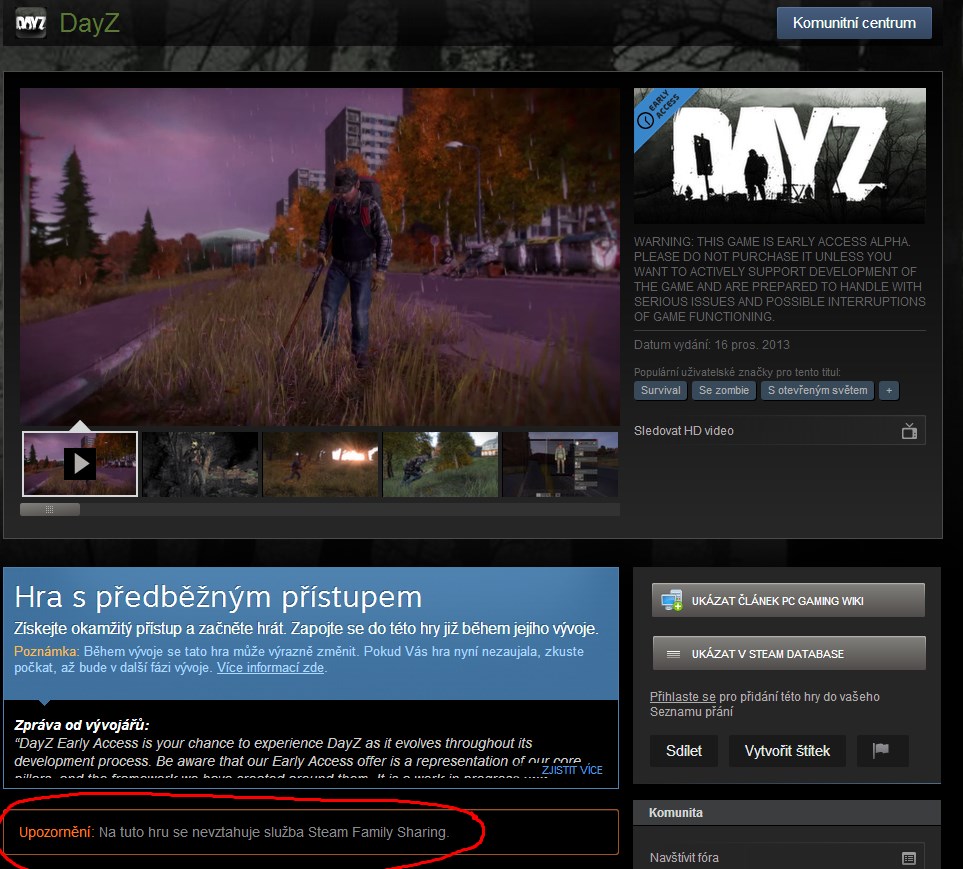963x869 pixels.
Task: Select the crouching soldier in grass thumbnail
Action: click(440, 464)
